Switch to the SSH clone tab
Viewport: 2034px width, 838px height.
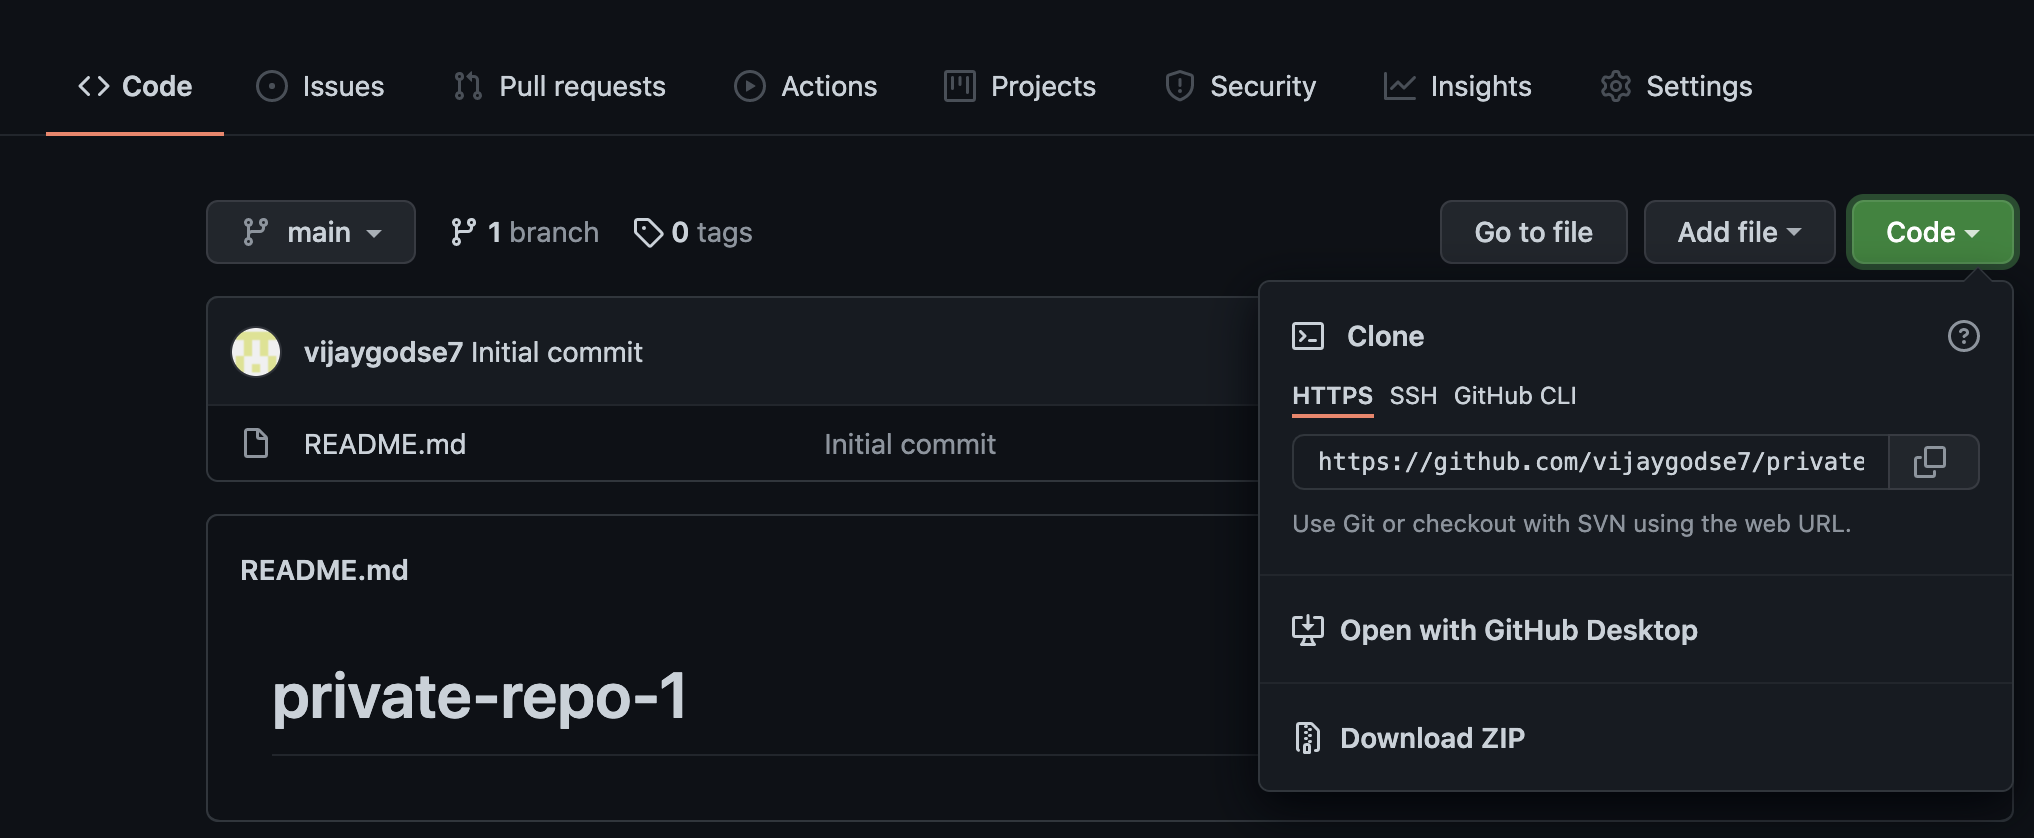point(1412,396)
